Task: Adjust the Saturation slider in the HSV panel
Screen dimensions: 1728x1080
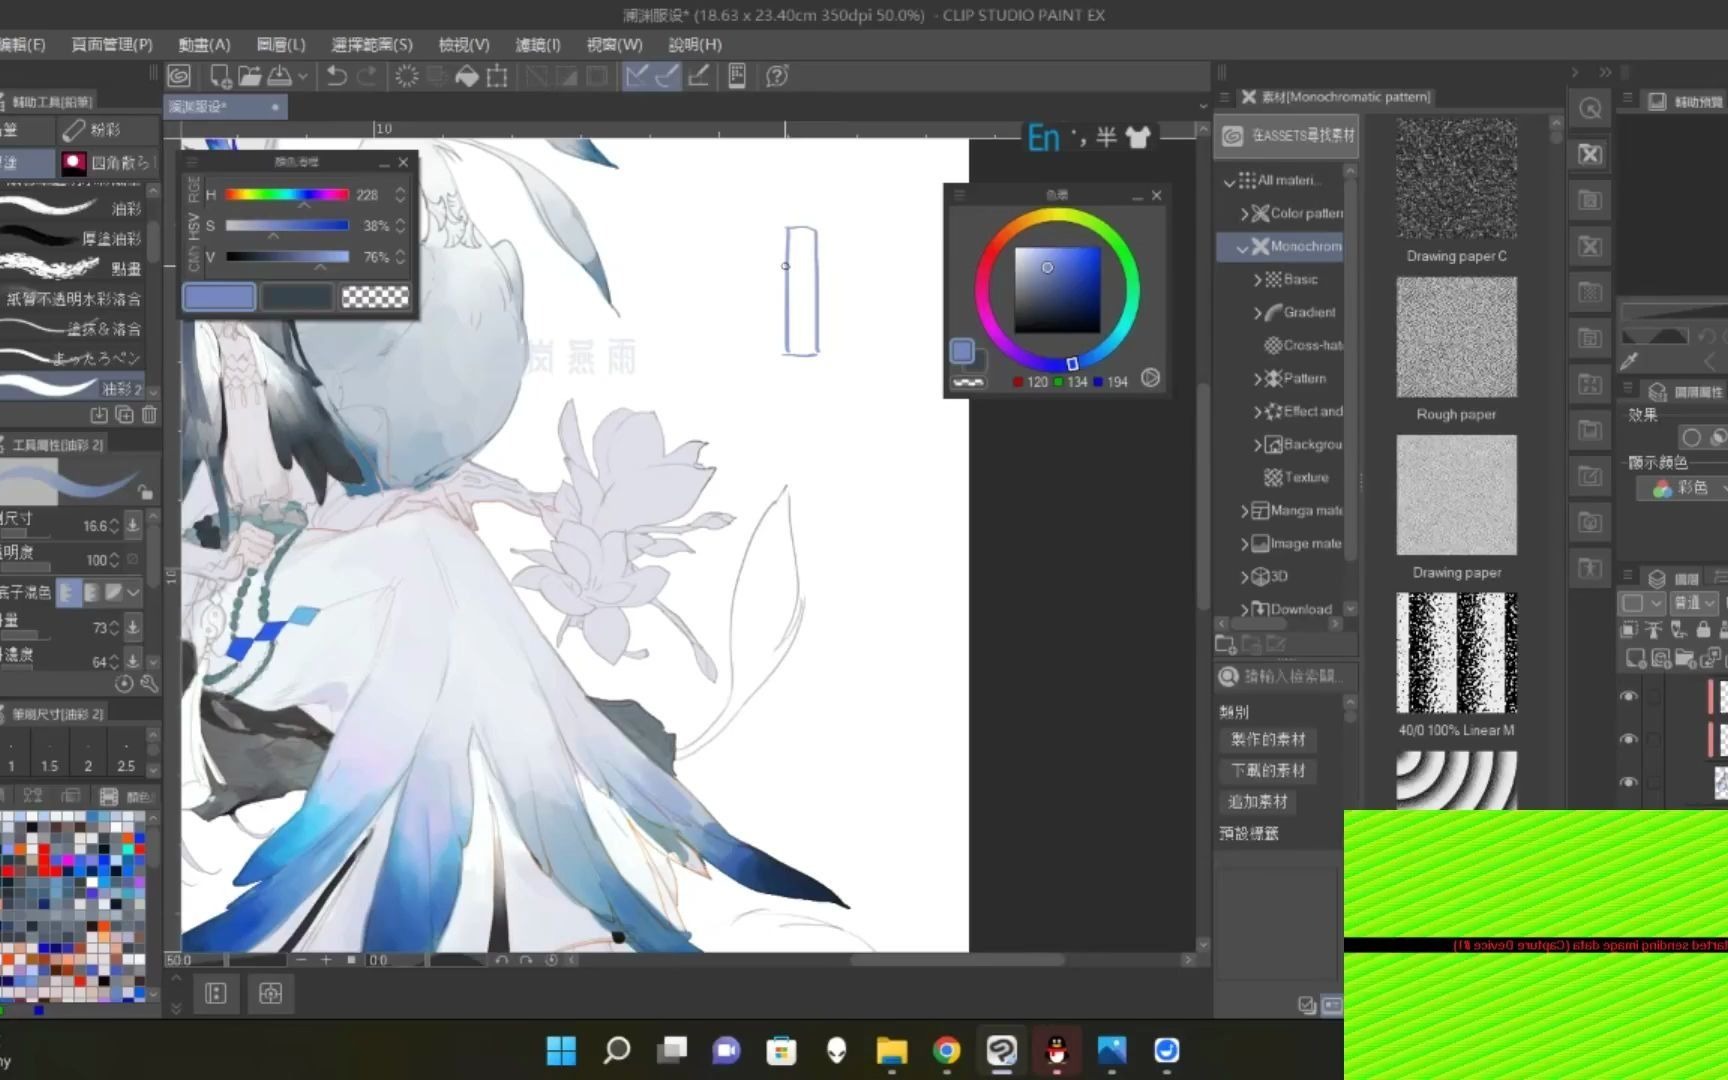Action: [287, 226]
